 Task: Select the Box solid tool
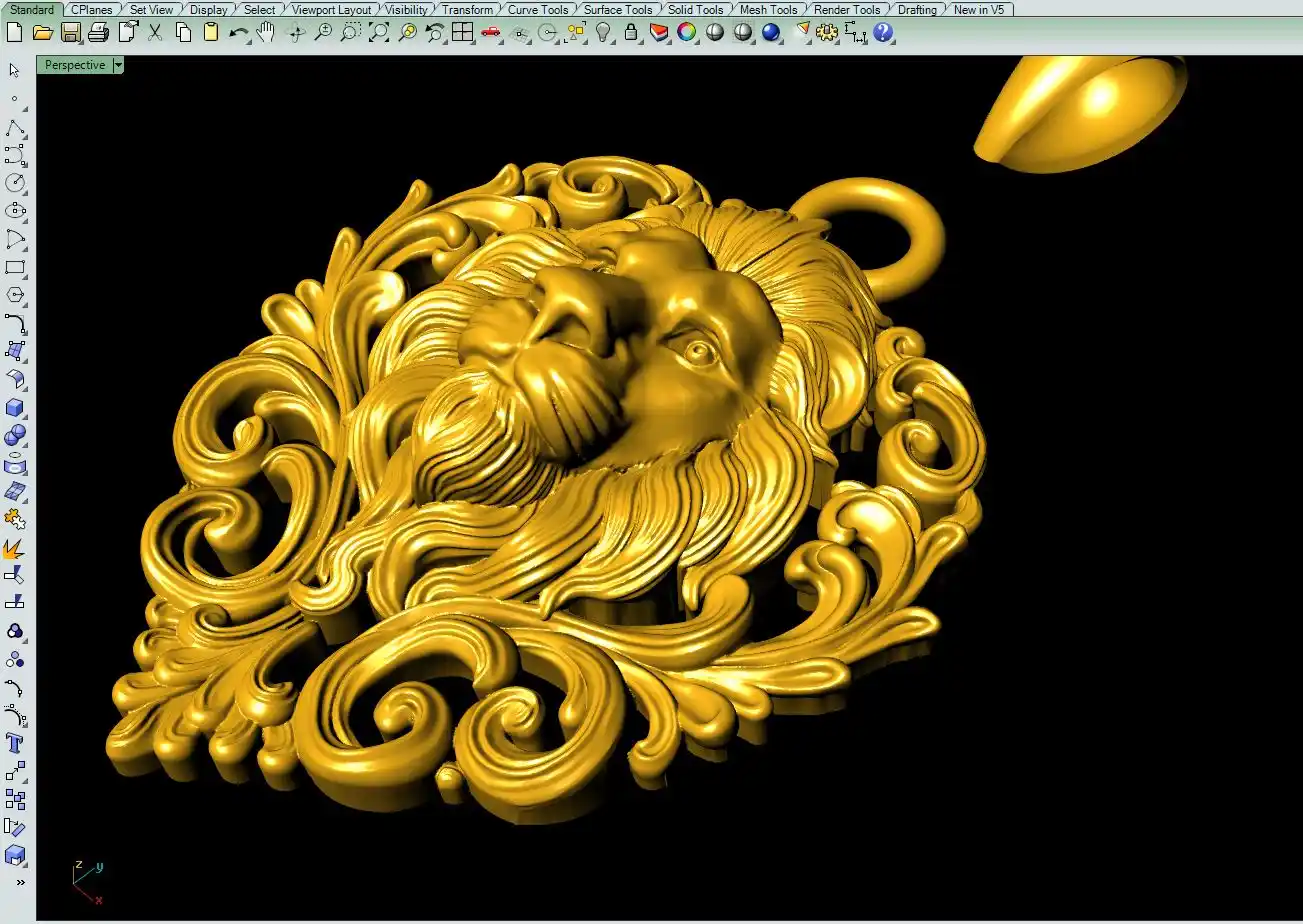click(x=14, y=407)
